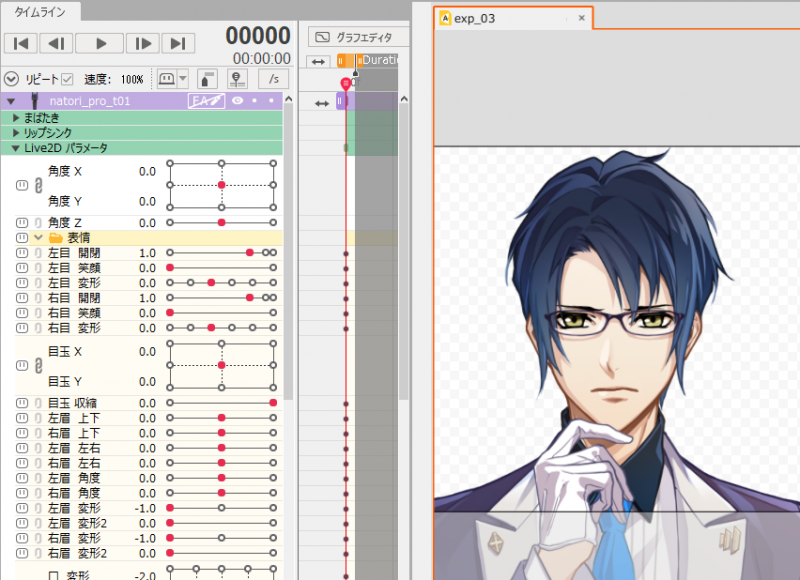Click key toggle icon for 左目 笑顔
Viewport: 800px width, 580px height.
(x=21, y=268)
